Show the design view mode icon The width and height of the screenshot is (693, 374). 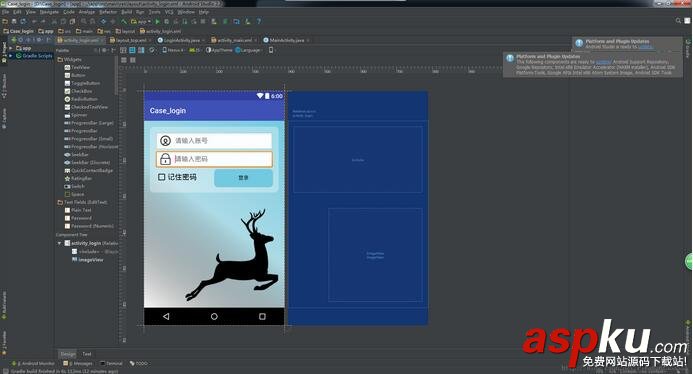pyautogui.click(x=124, y=50)
